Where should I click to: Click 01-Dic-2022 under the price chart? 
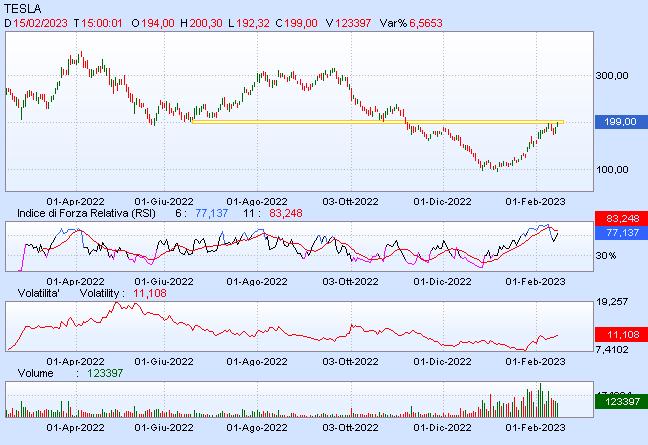click(442, 202)
